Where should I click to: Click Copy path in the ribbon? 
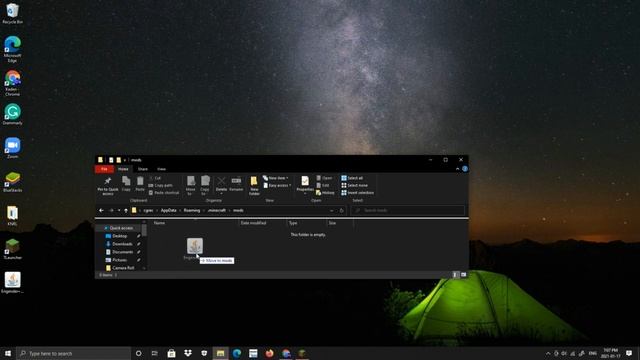tap(160, 185)
